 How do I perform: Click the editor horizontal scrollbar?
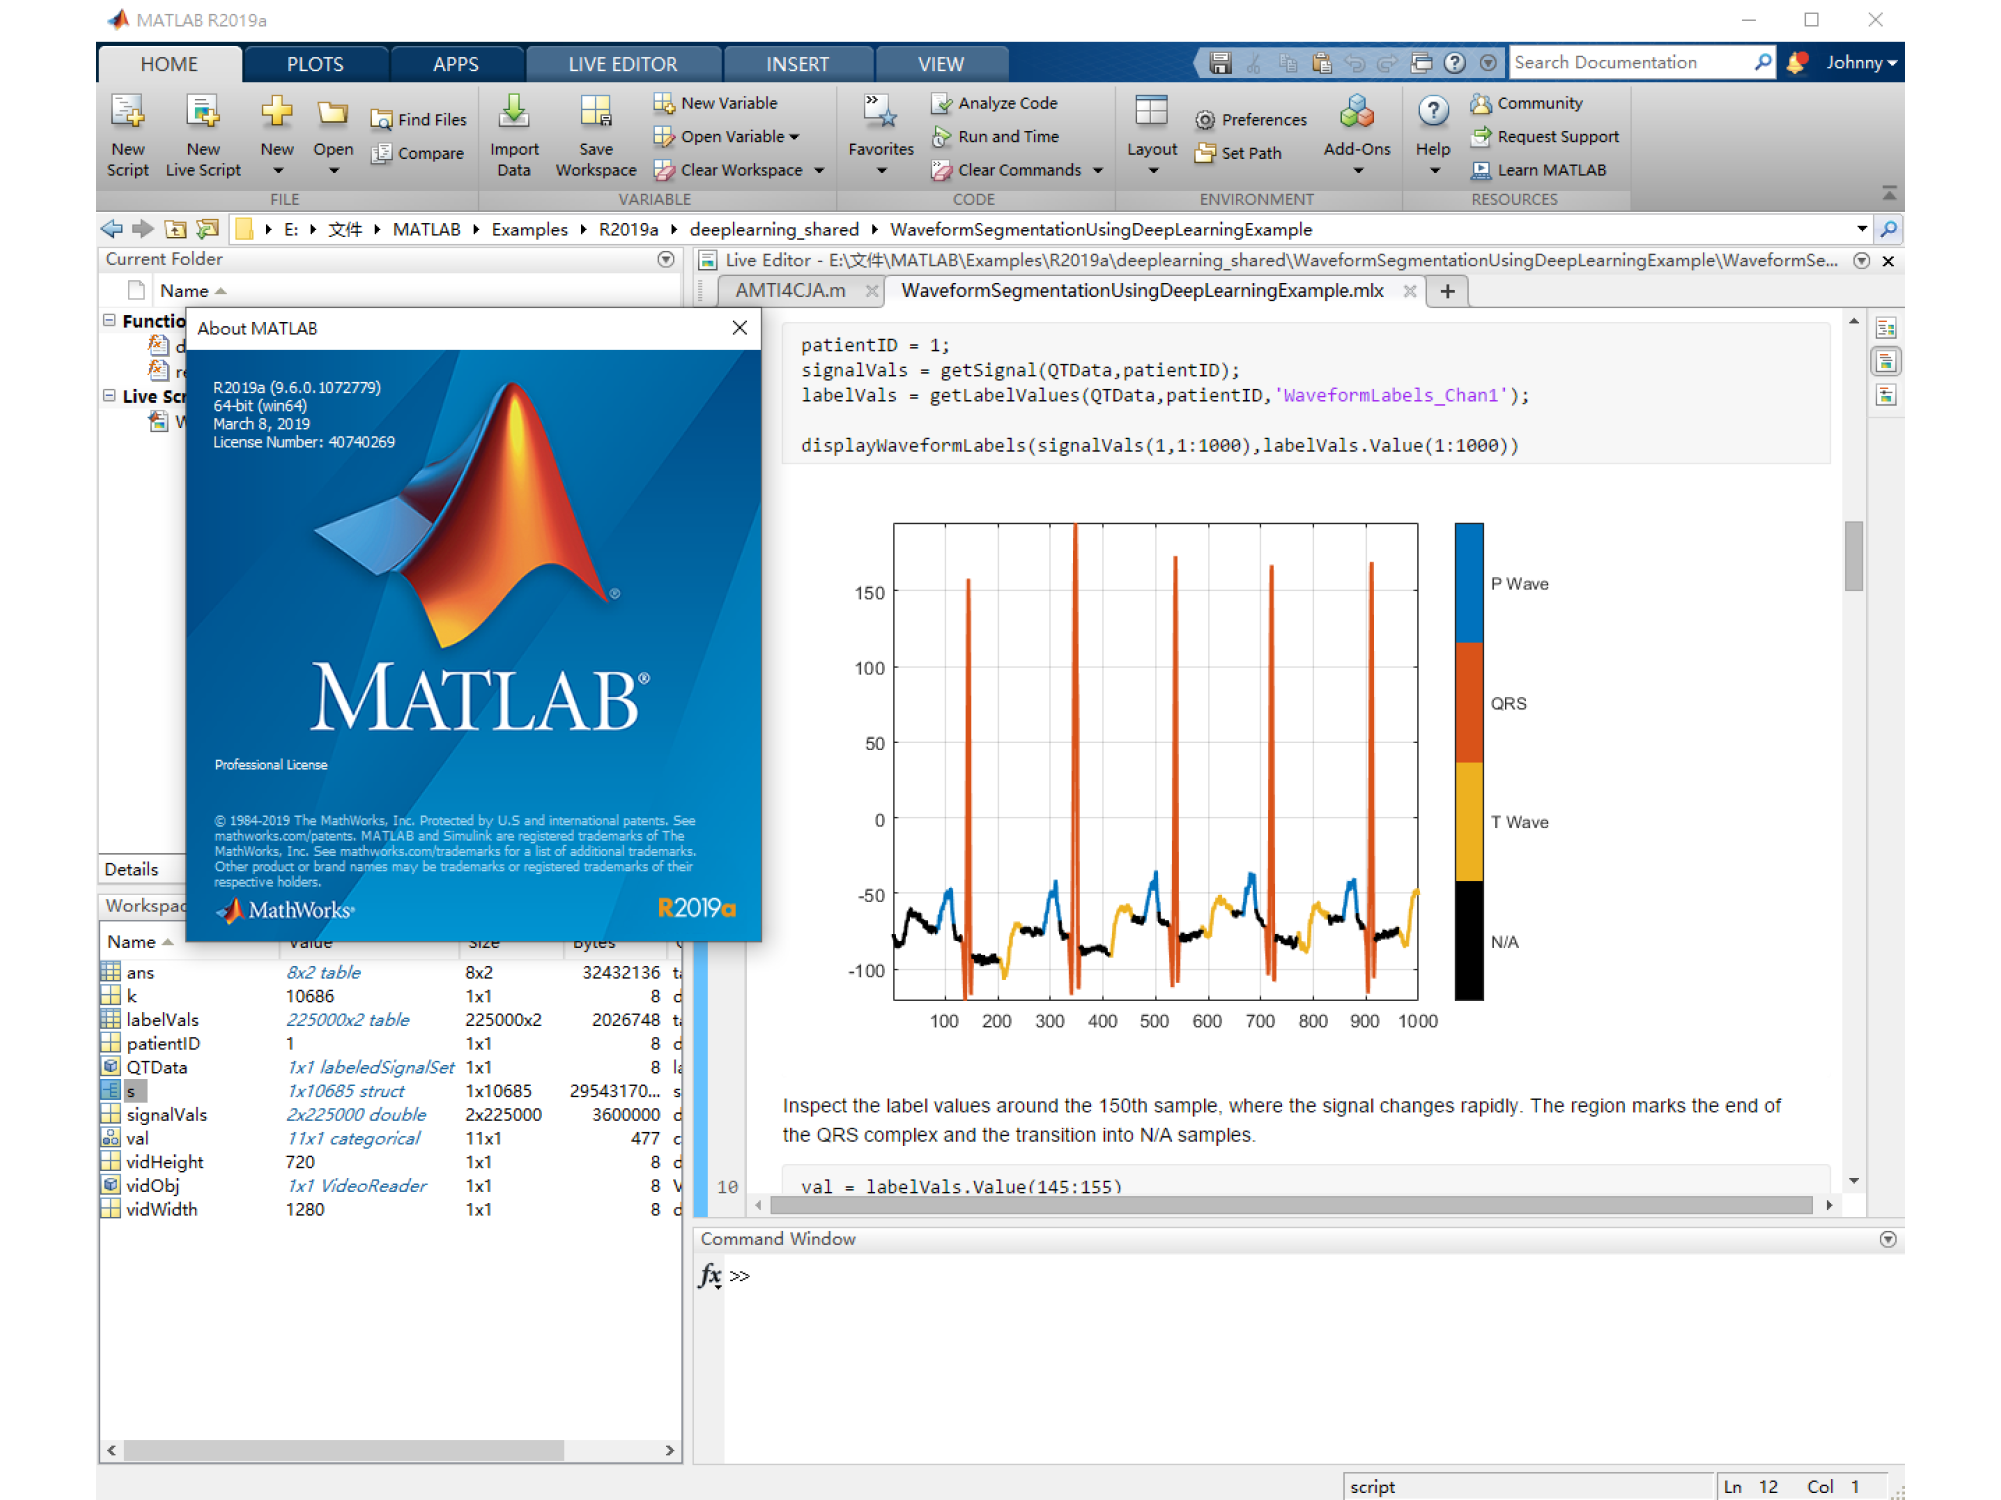coord(1290,1205)
